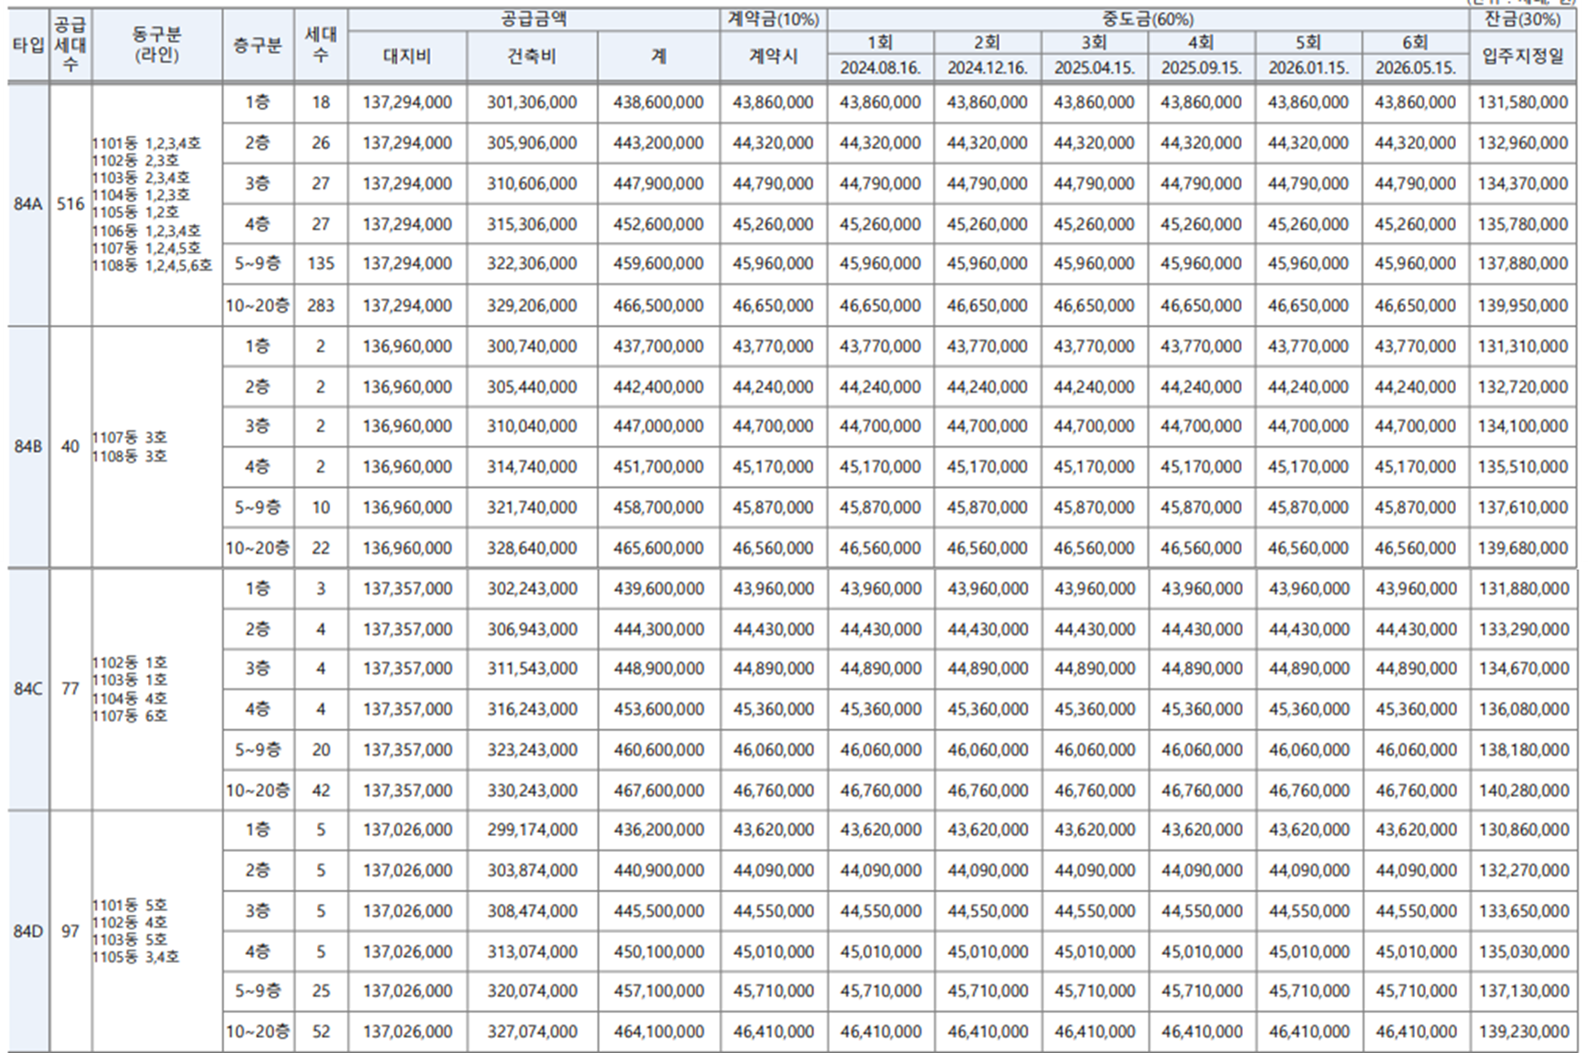The image size is (1588, 1053).
Task: Click balance amount 139,230,000
Action: click(x=1523, y=1032)
